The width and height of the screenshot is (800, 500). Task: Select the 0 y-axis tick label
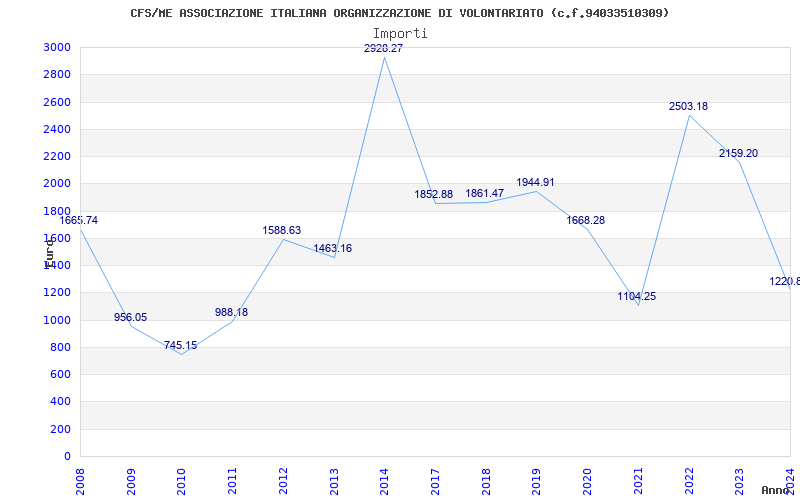click(68, 457)
